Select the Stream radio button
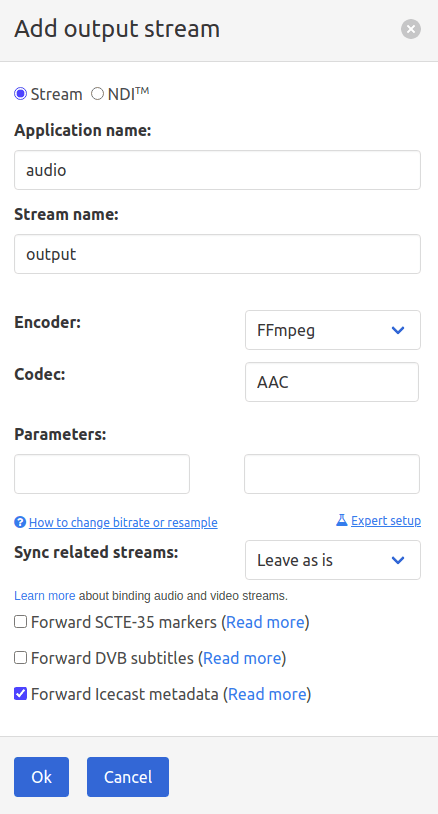Image resolution: width=438 pixels, height=814 pixels. (20, 94)
